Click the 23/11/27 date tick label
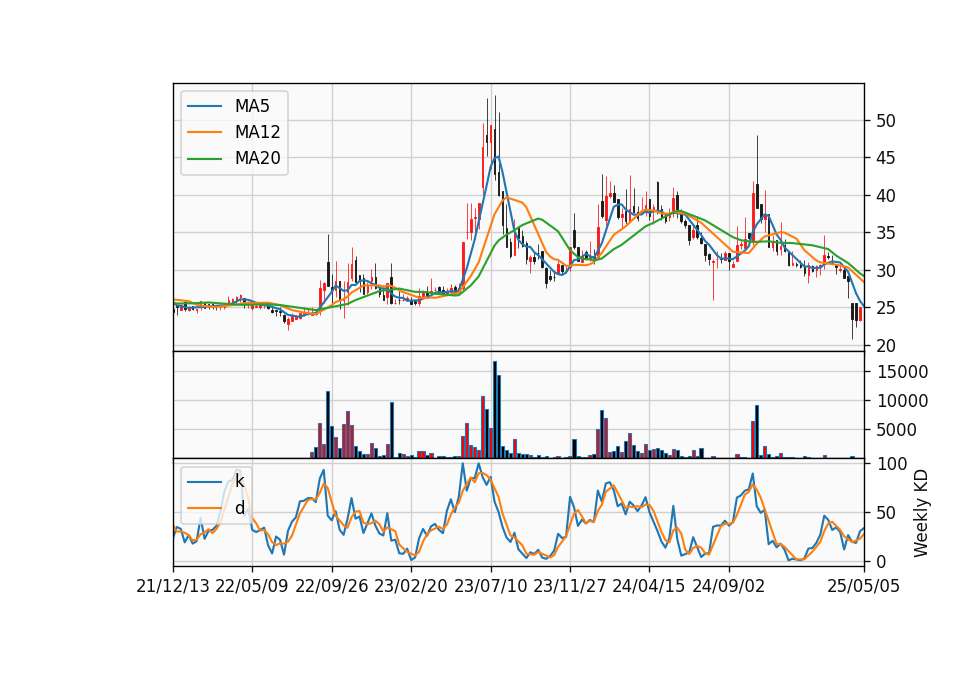The image size is (960, 690). (x=569, y=586)
